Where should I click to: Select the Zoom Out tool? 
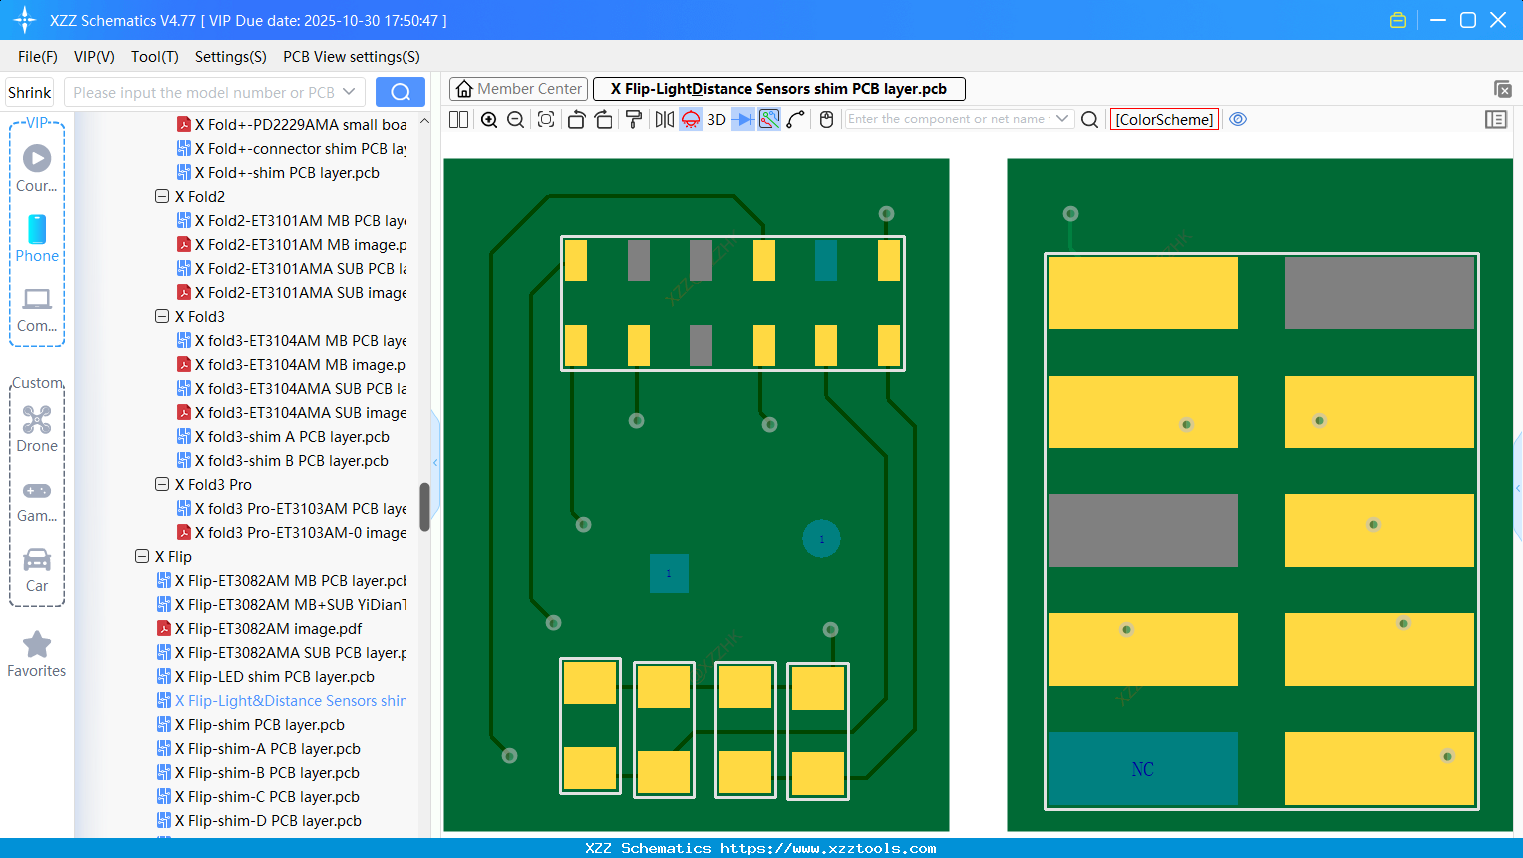click(514, 119)
